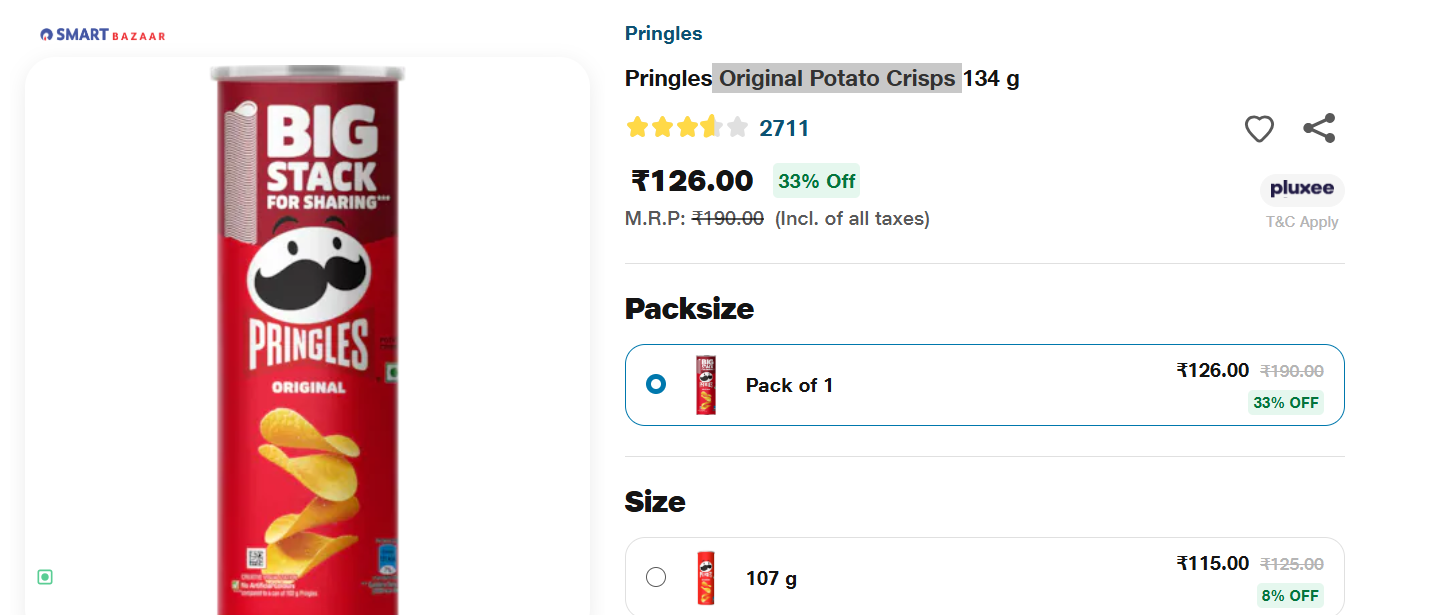Screen dimensions: 1443x615
Task: Click the 8% OFF tag
Action: (1290, 595)
